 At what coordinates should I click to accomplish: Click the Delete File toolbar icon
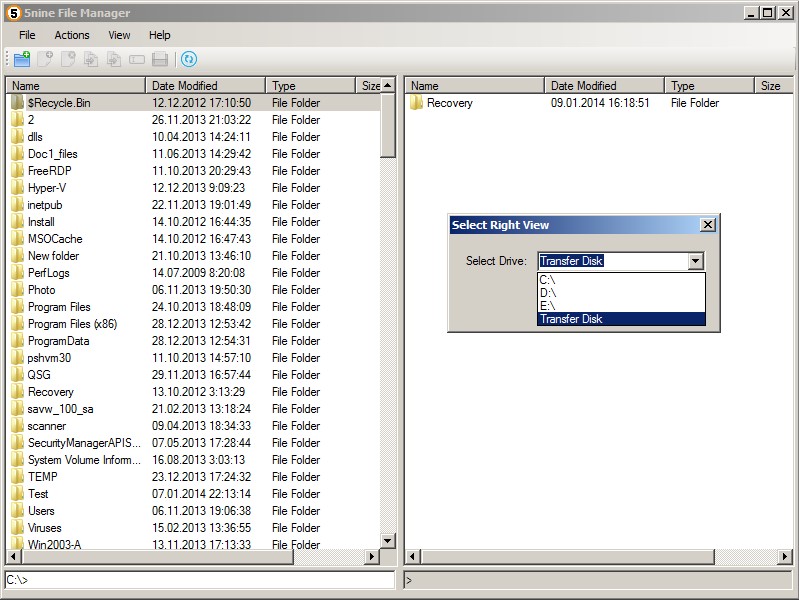pos(68,59)
